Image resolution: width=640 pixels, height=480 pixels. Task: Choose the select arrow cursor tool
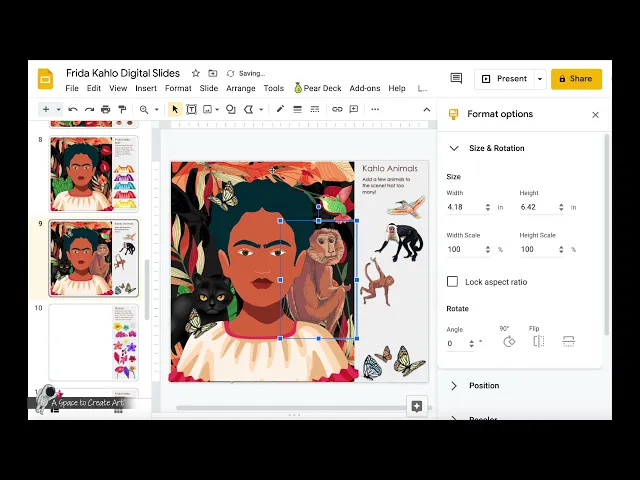tap(175, 109)
